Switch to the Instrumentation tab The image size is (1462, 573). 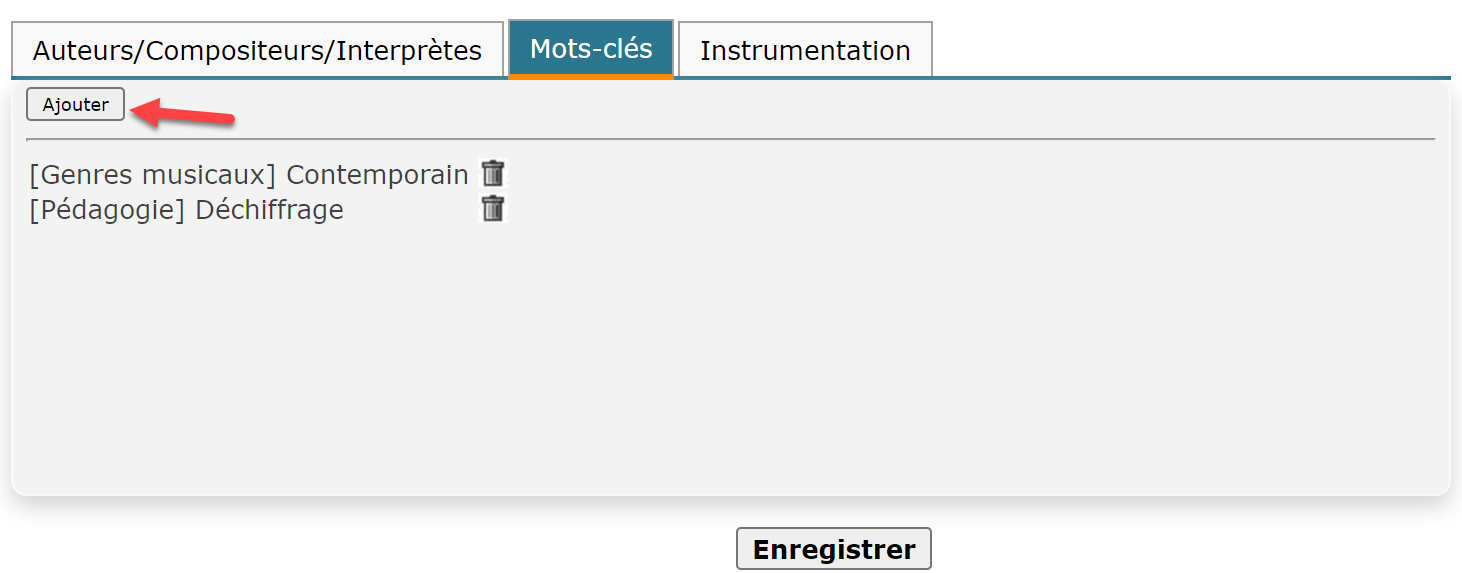point(805,50)
